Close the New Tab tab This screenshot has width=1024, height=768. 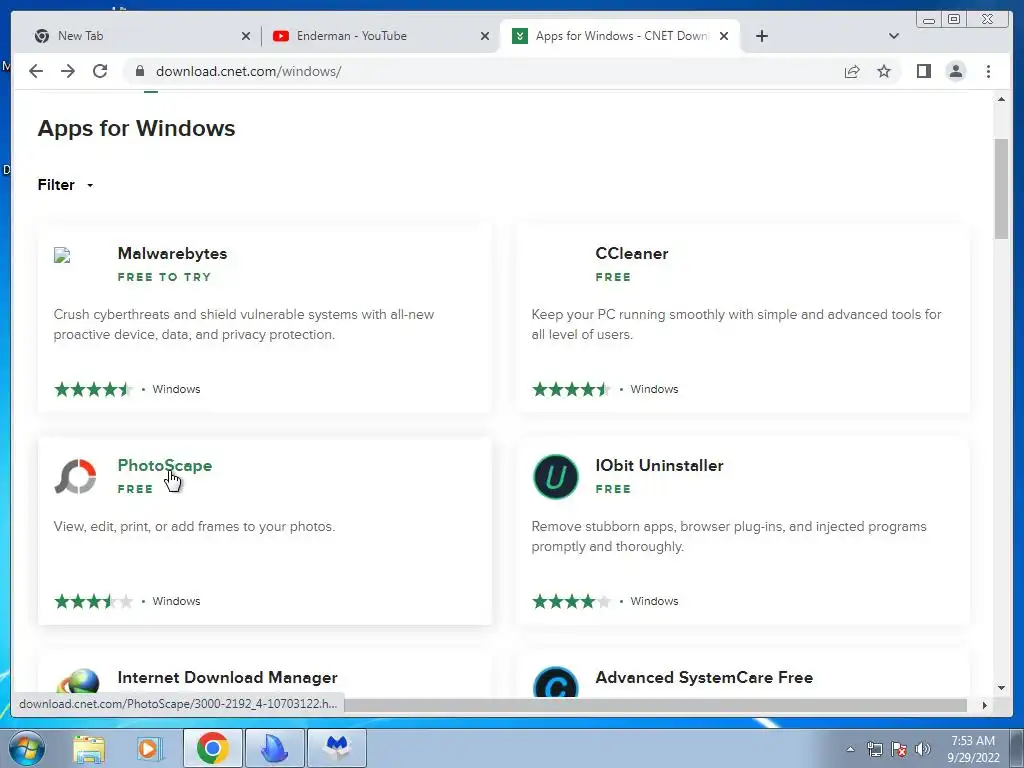(x=246, y=36)
